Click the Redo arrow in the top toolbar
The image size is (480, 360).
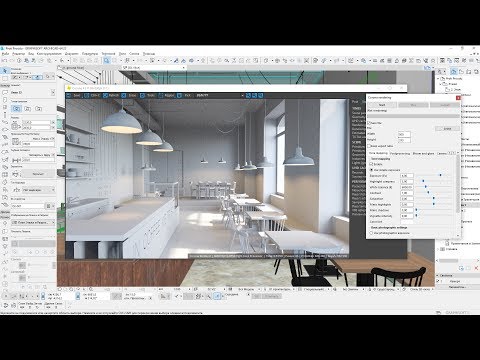(12, 61)
